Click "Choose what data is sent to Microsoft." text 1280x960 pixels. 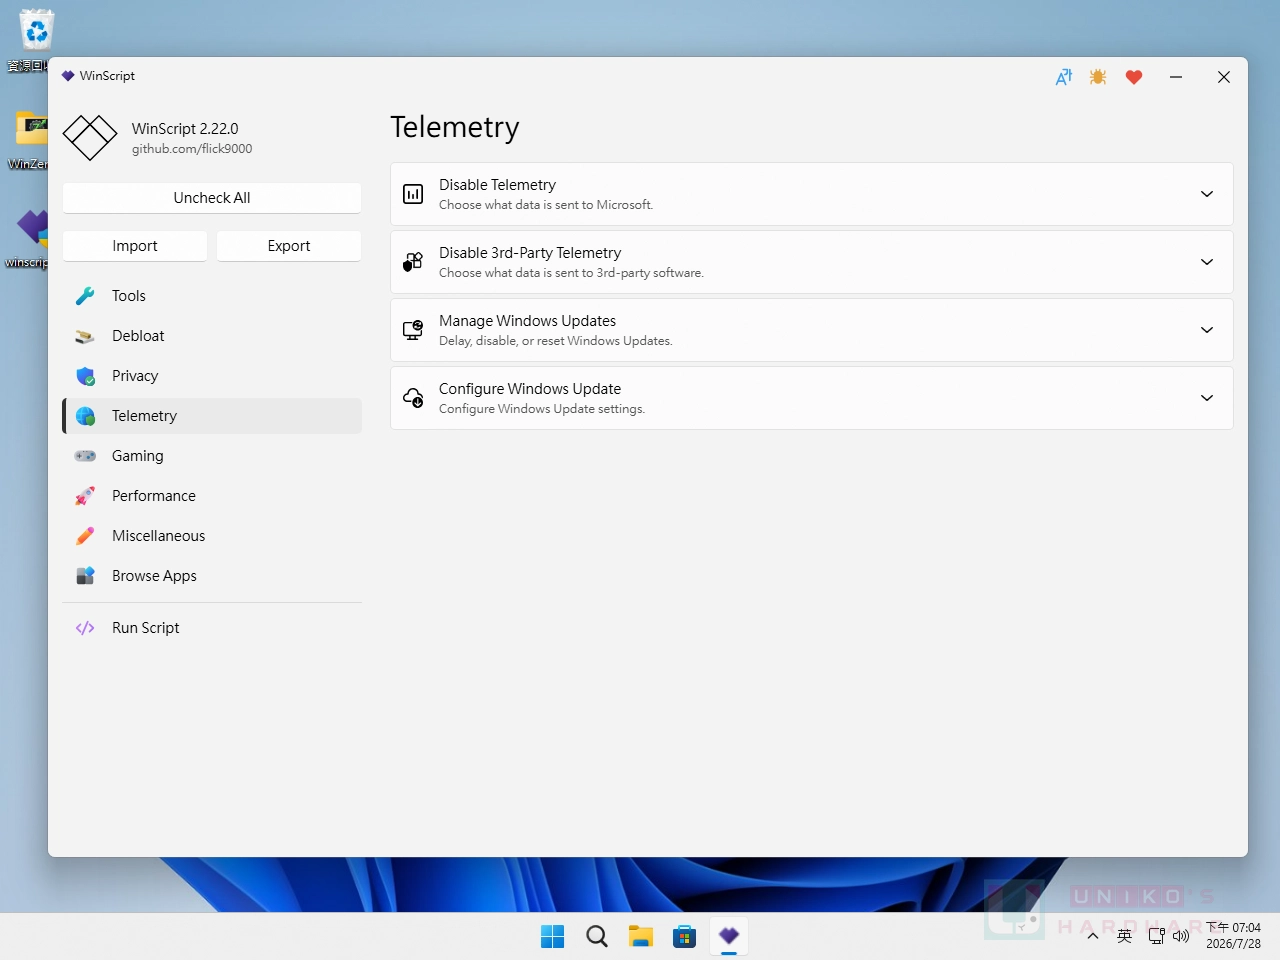[x=546, y=205]
